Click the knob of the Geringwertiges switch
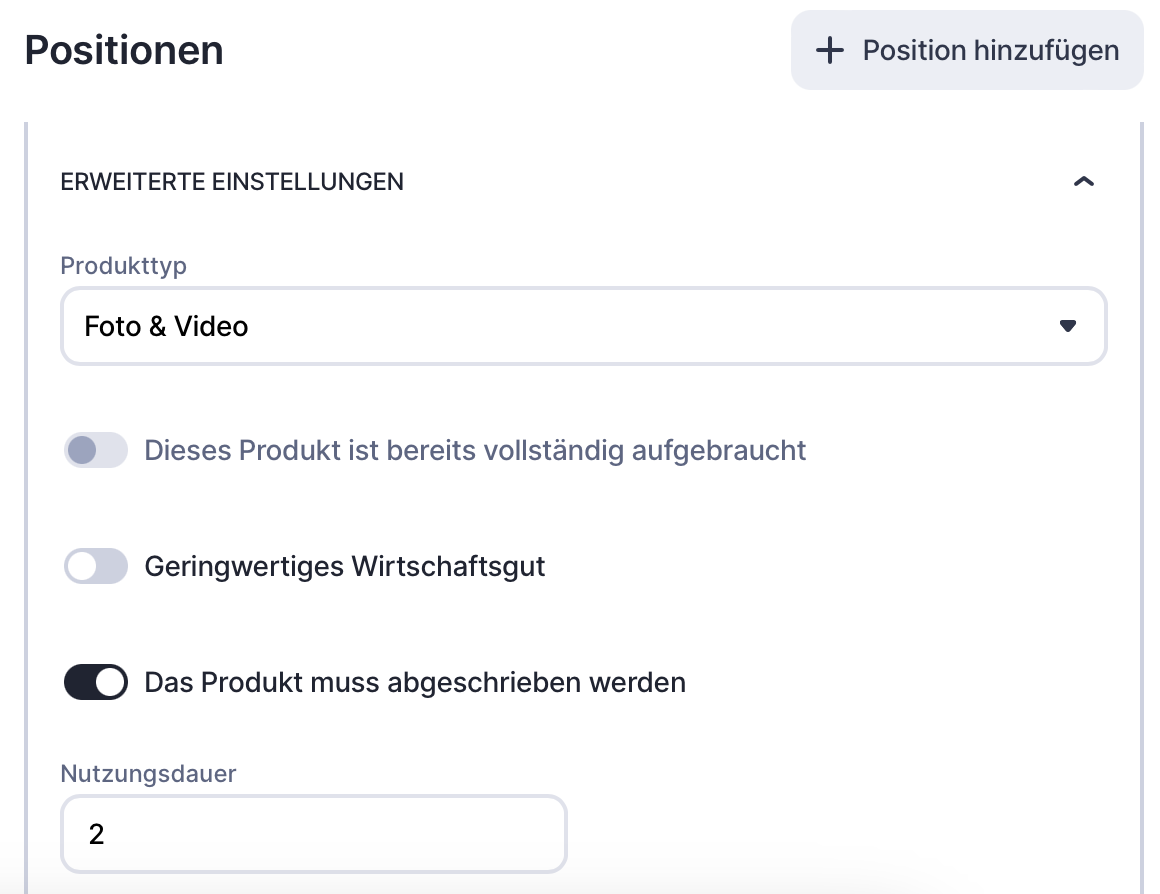Image resolution: width=1160 pixels, height=894 pixels. pyautogui.click(x=81, y=566)
